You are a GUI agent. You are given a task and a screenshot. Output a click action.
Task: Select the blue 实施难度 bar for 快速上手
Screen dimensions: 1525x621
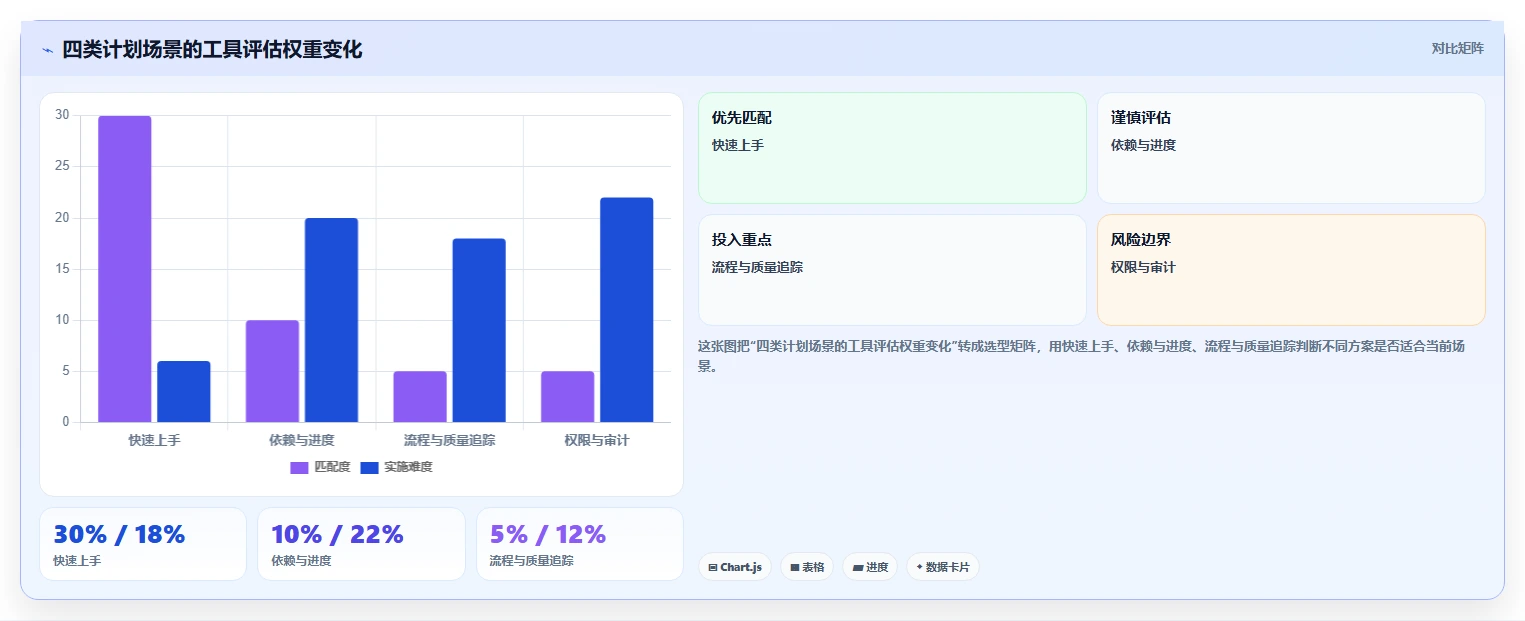(x=184, y=391)
